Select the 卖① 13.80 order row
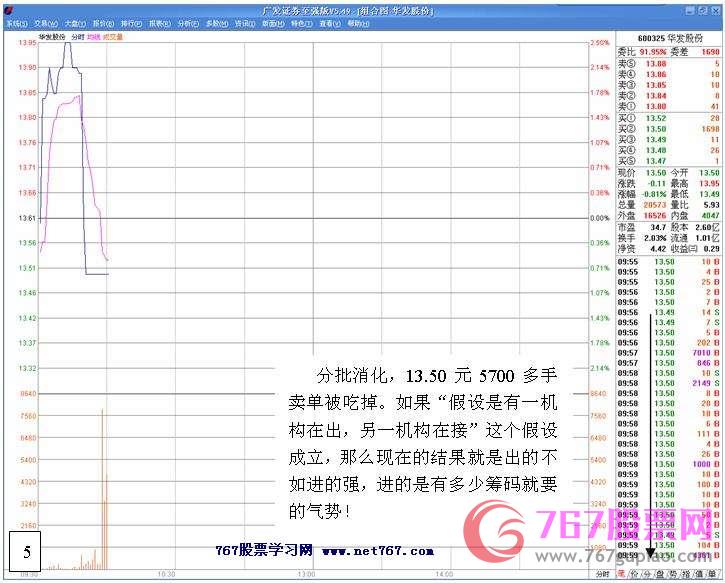Viewport: 725px width, 583px height. 669,106
